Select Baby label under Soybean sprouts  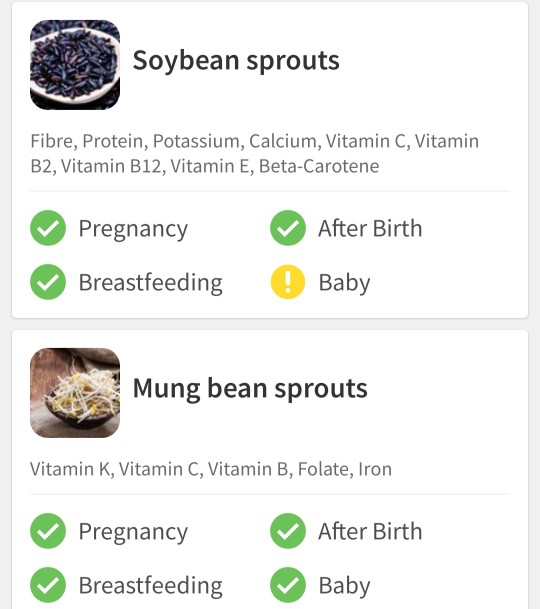coord(344,283)
